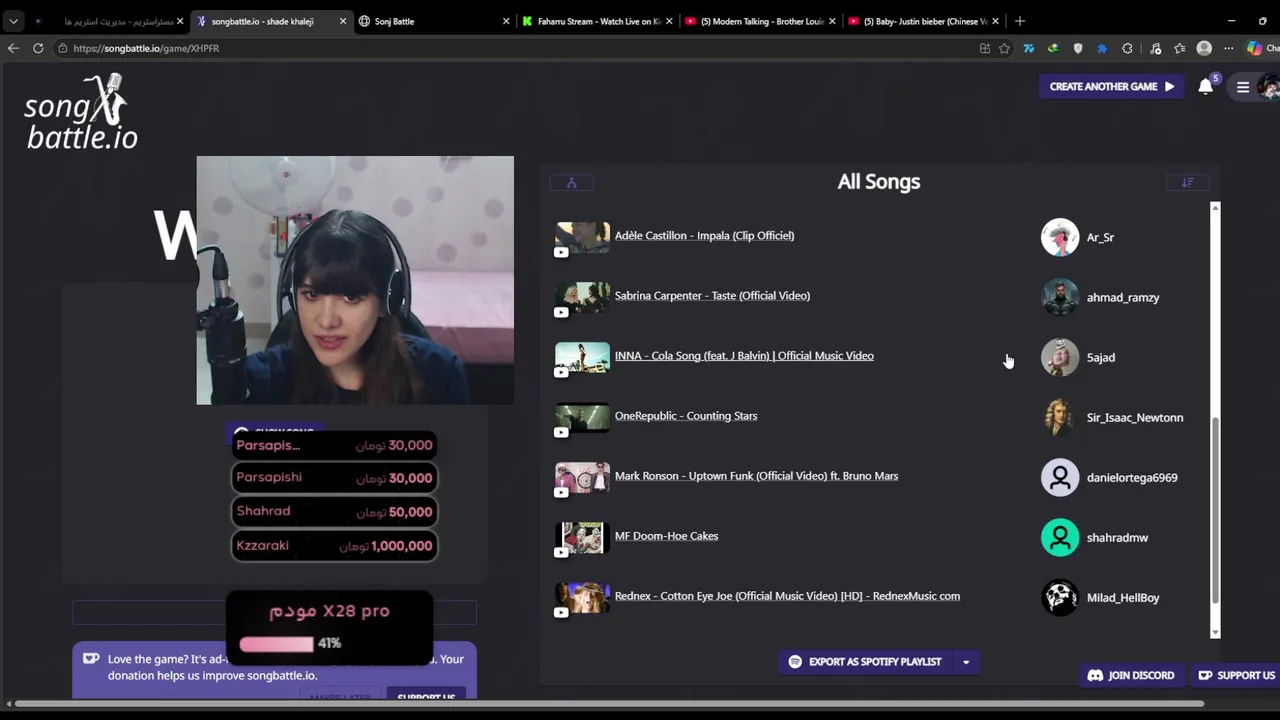View site information lock icon
The image size is (1280, 720).
coord(62,48)
